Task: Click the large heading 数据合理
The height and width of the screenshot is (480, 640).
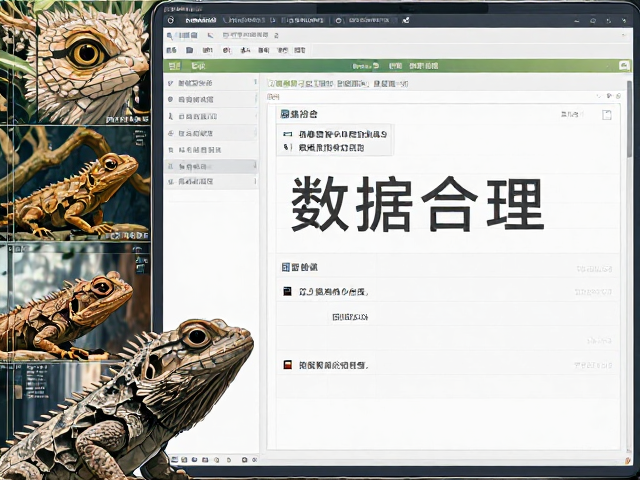Action: 418,204
